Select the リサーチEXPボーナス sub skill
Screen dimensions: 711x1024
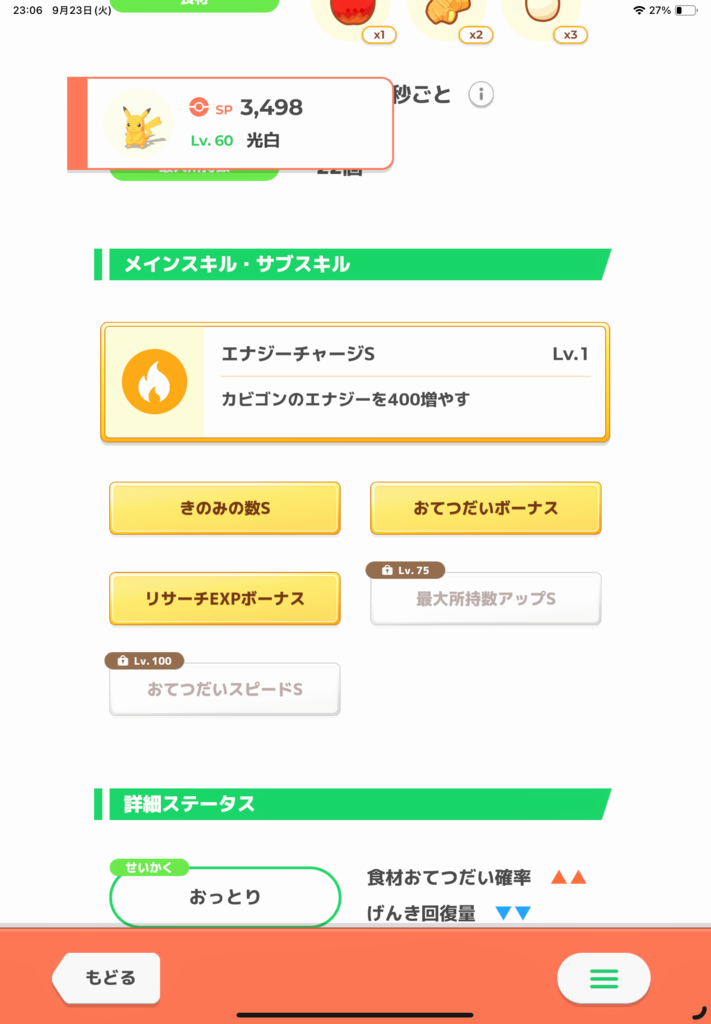pos(225,598)
